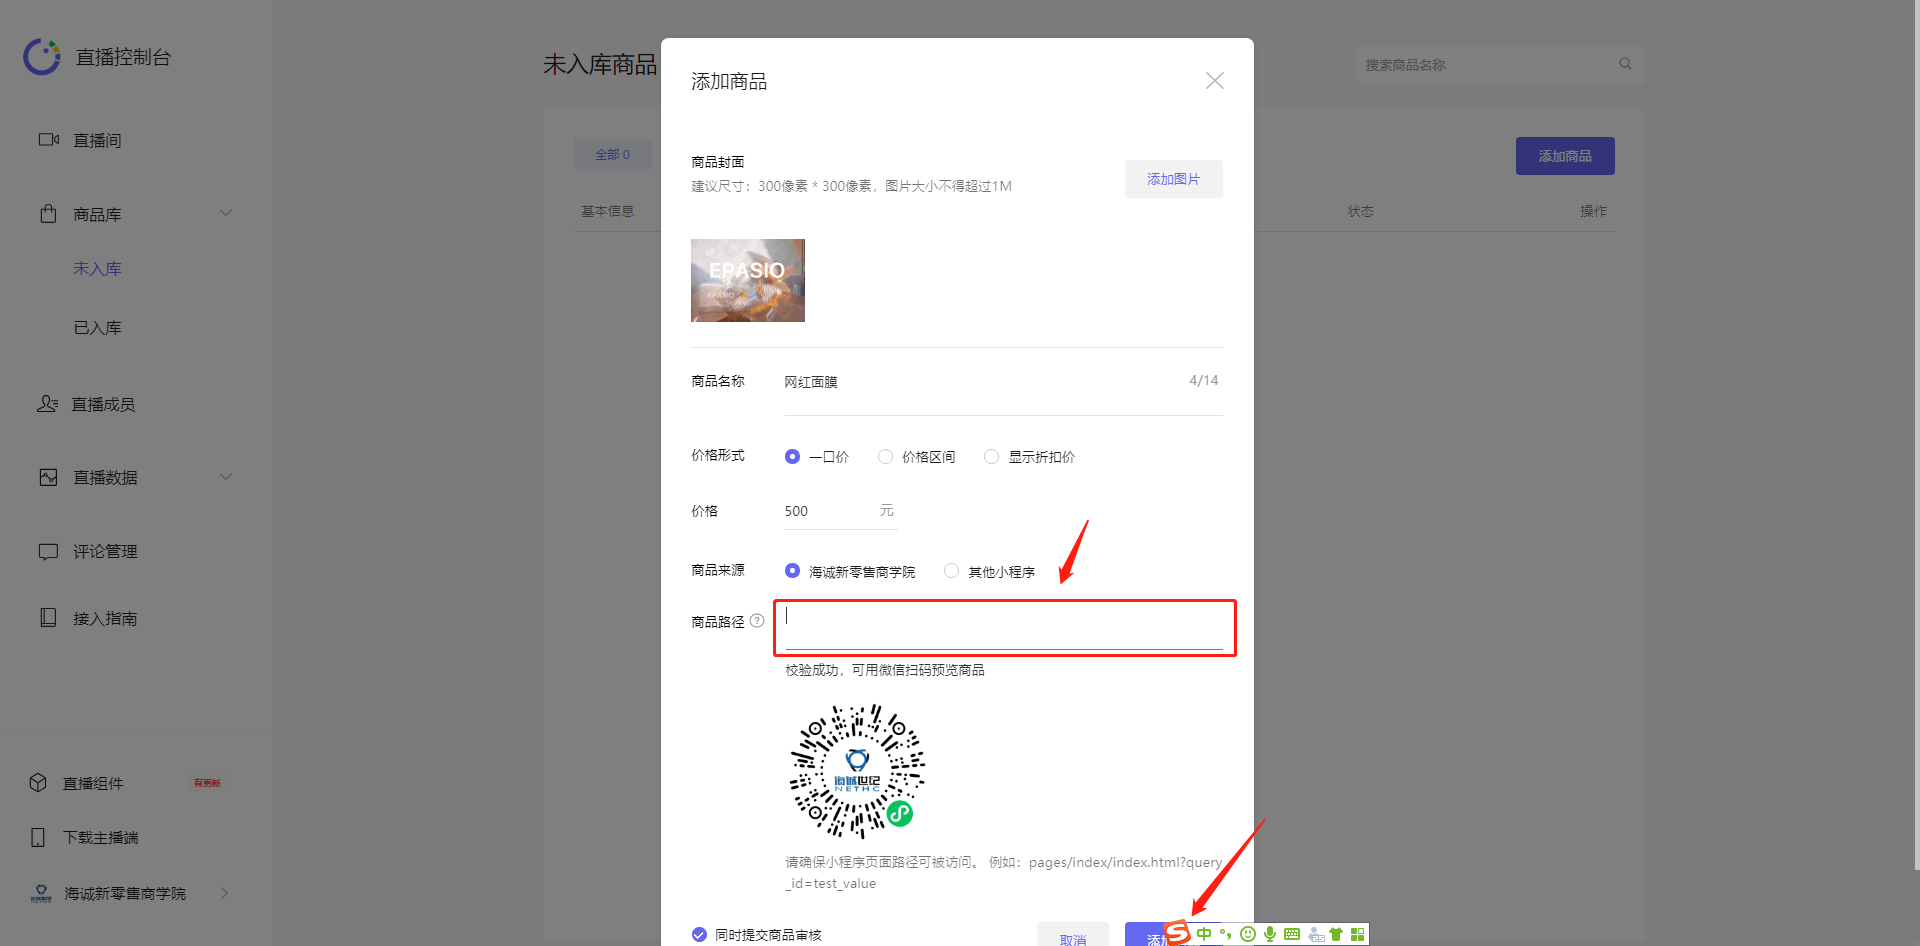This screenshot has width=1920, height=946.
Task: Click the chart icon beside 直播数据
Action: [48, 477]
